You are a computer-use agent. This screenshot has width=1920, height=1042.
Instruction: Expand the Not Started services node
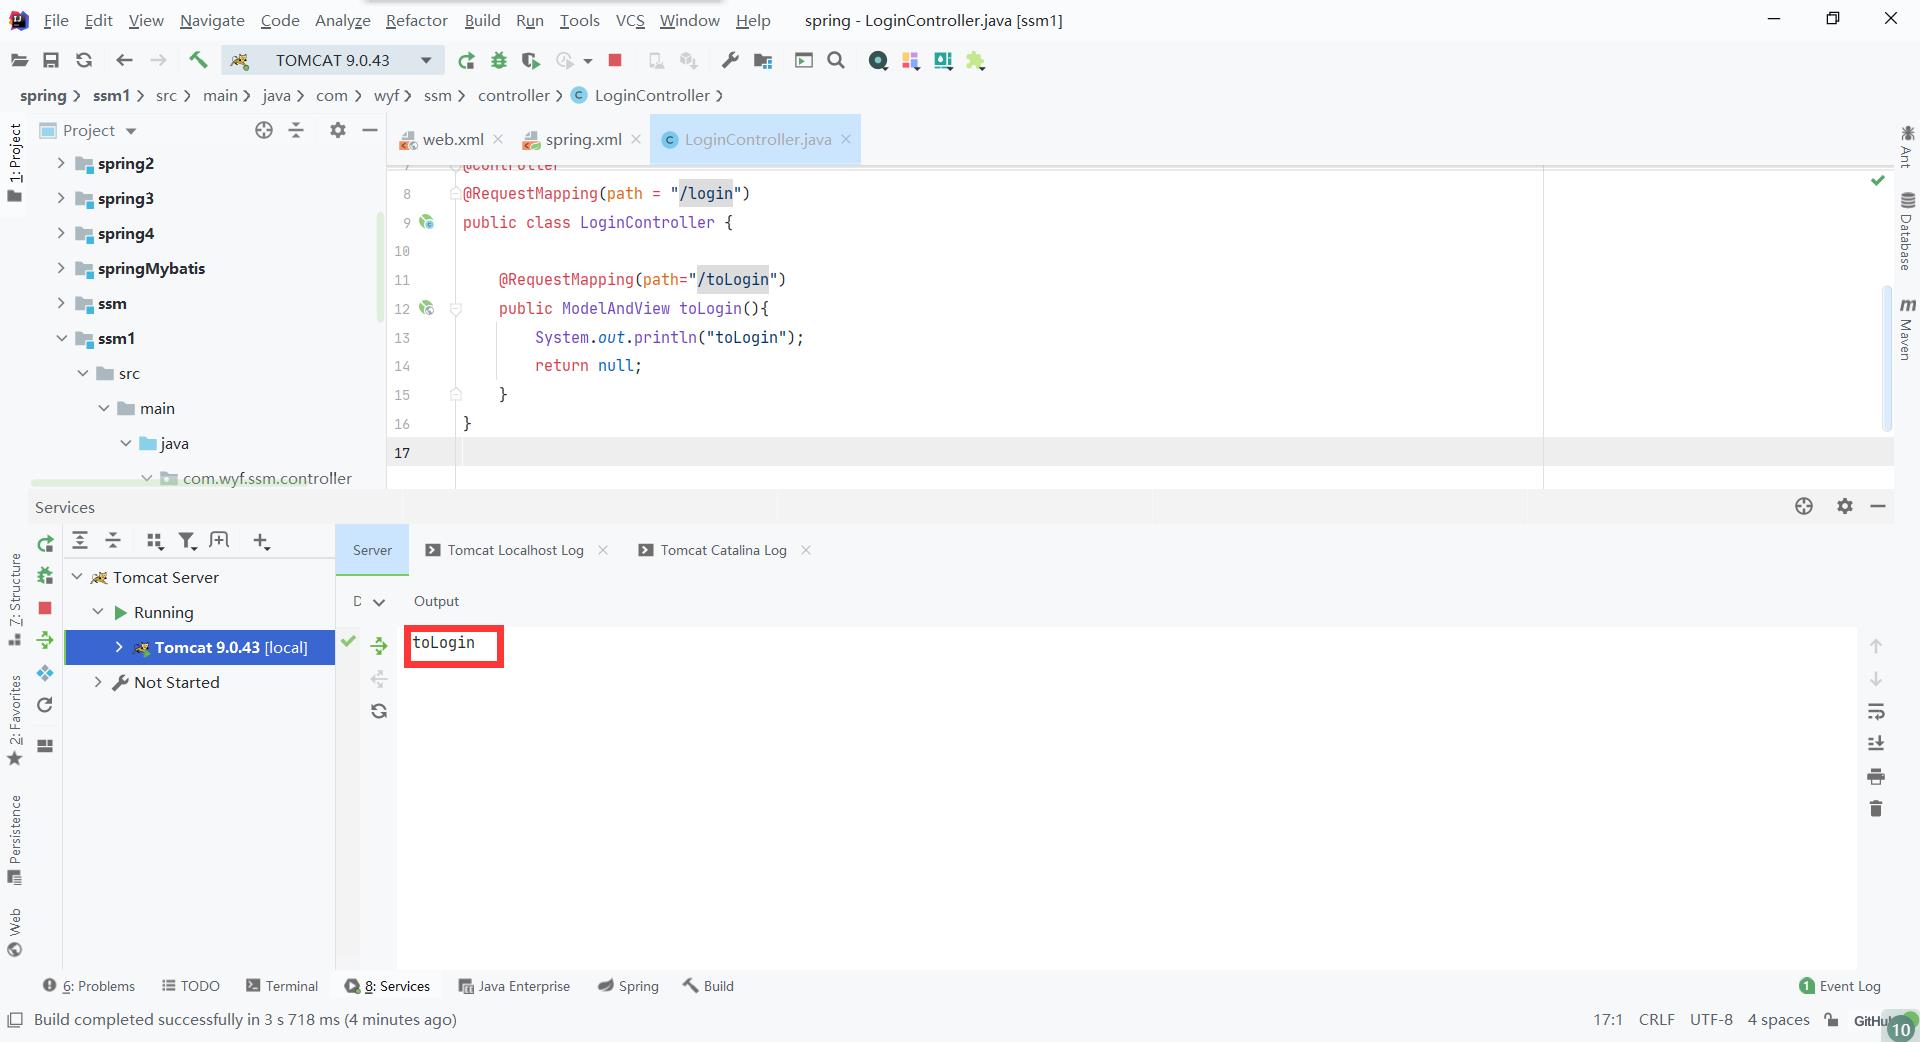click(x=98, y=682)
